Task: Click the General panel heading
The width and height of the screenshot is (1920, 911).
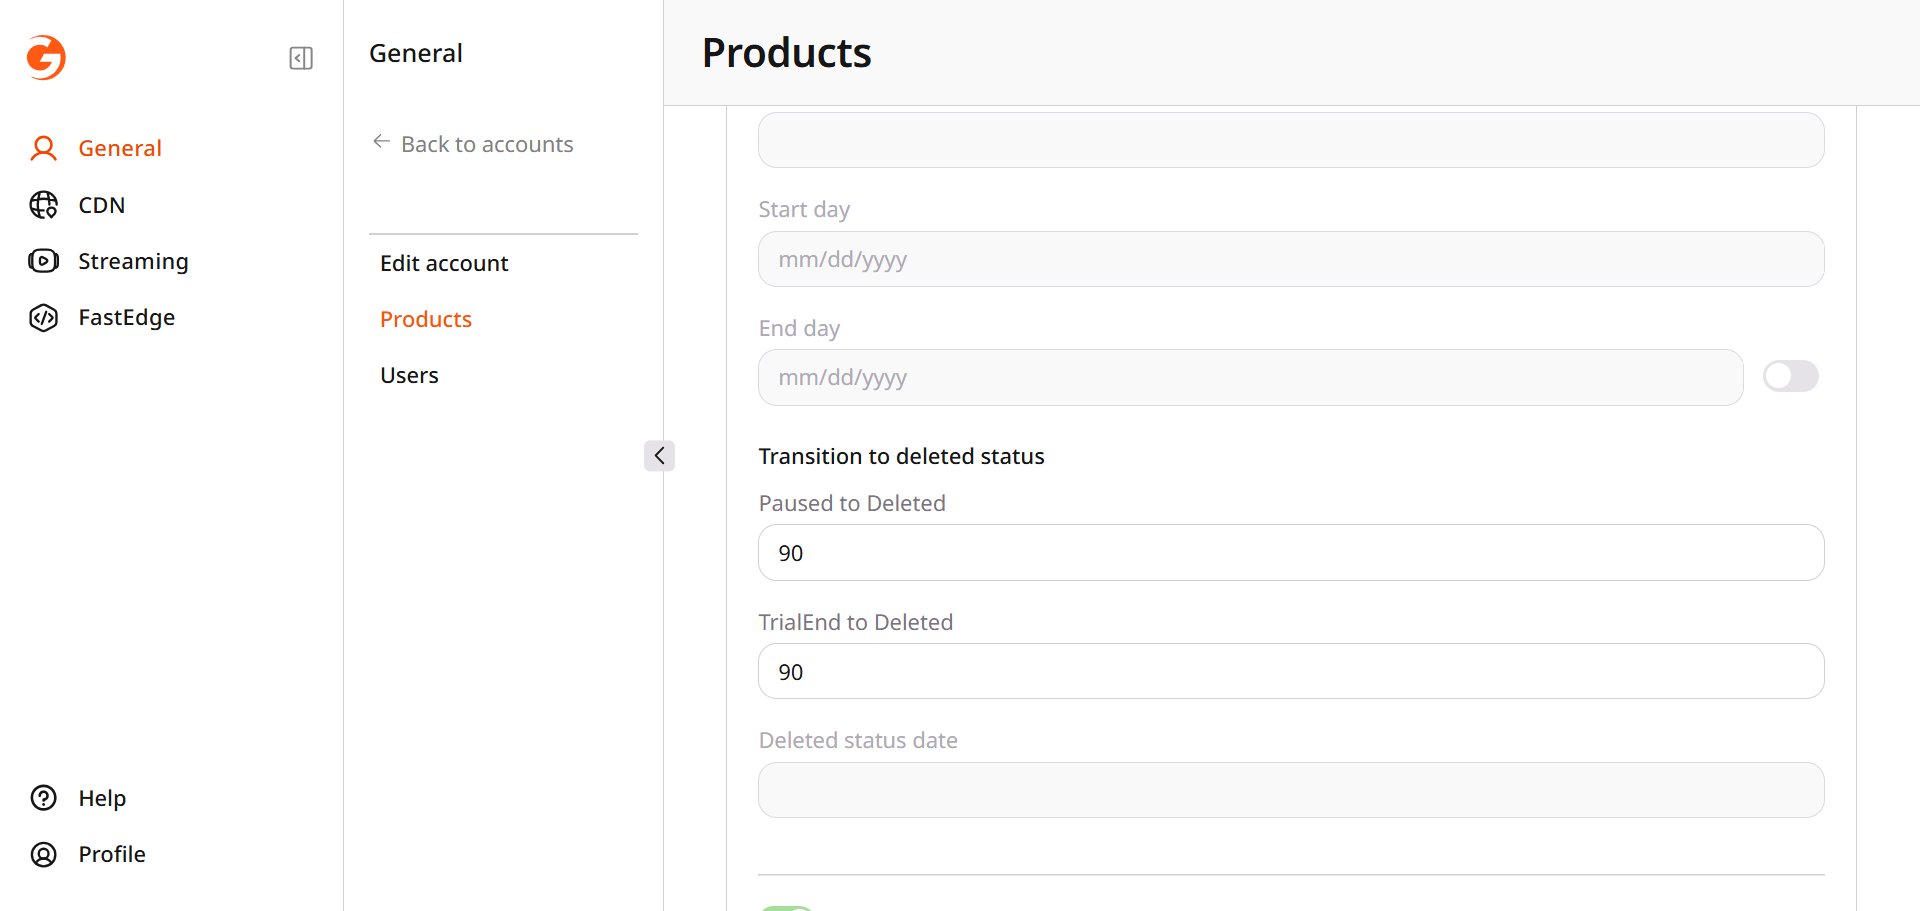Action: click(x=416, y=53)
